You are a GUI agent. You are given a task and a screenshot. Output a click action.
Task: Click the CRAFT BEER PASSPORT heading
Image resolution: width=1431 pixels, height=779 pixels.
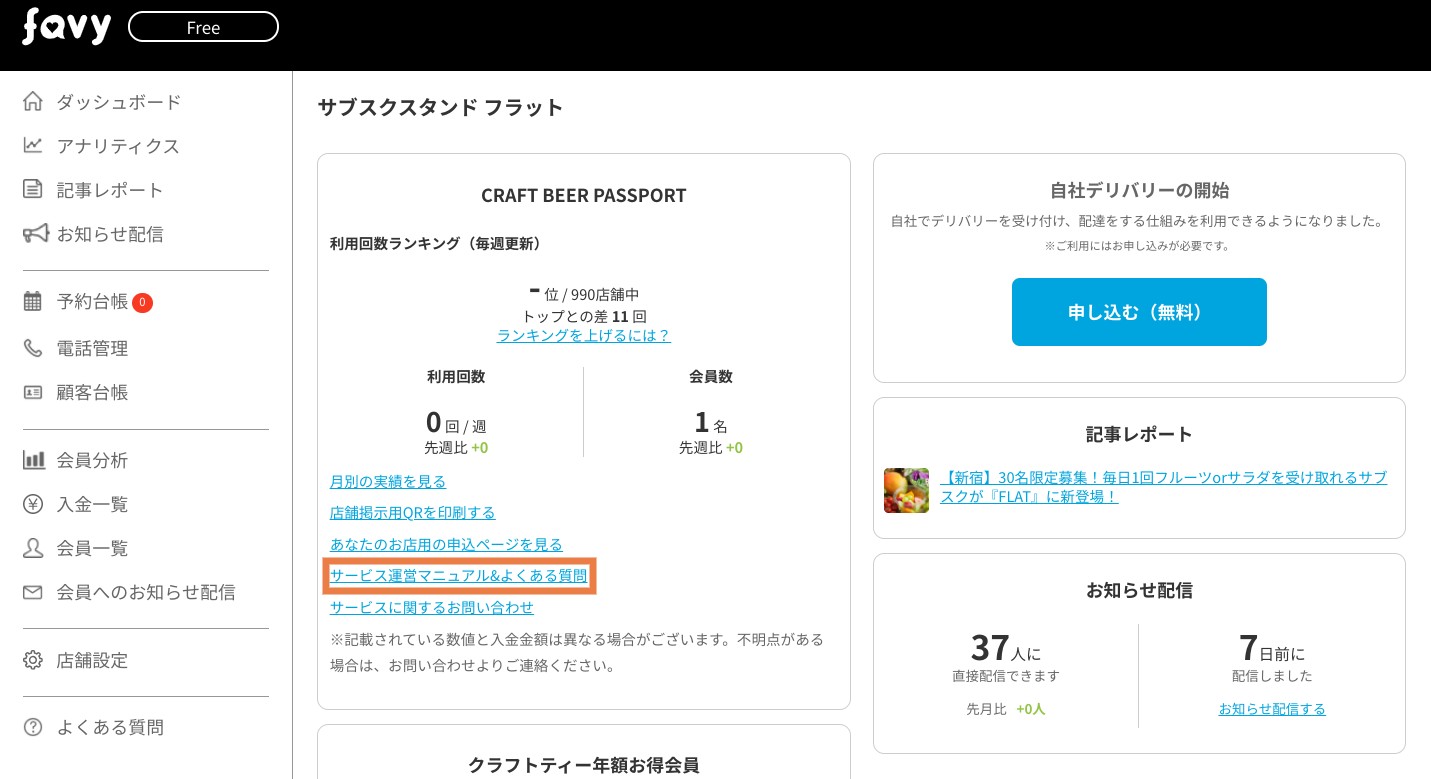pyautogui.click(x=584, y=195)
